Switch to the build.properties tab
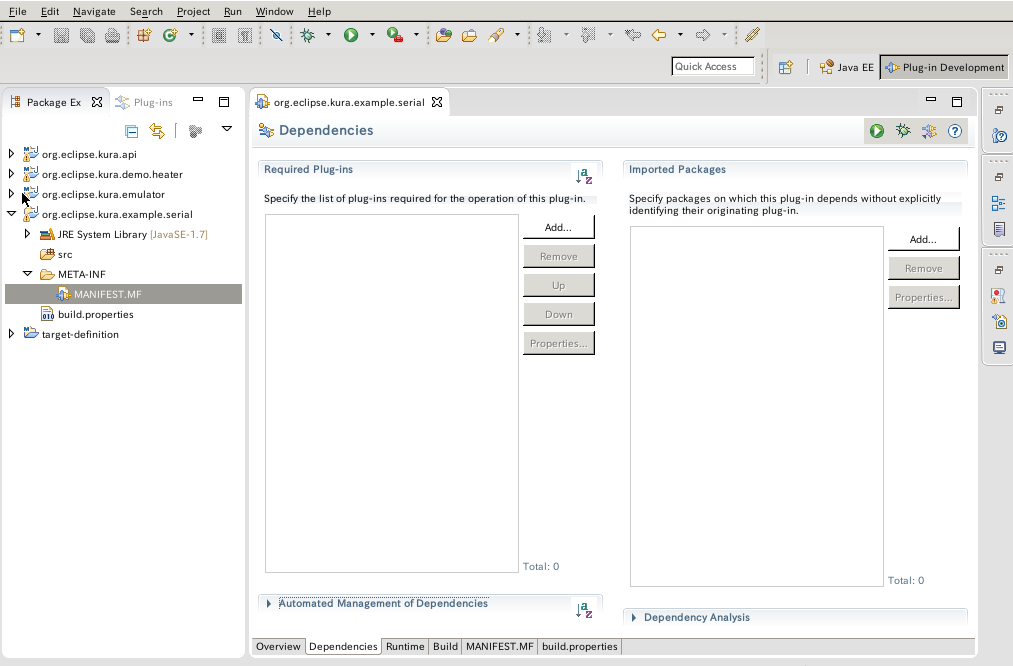 pos(580,647)
